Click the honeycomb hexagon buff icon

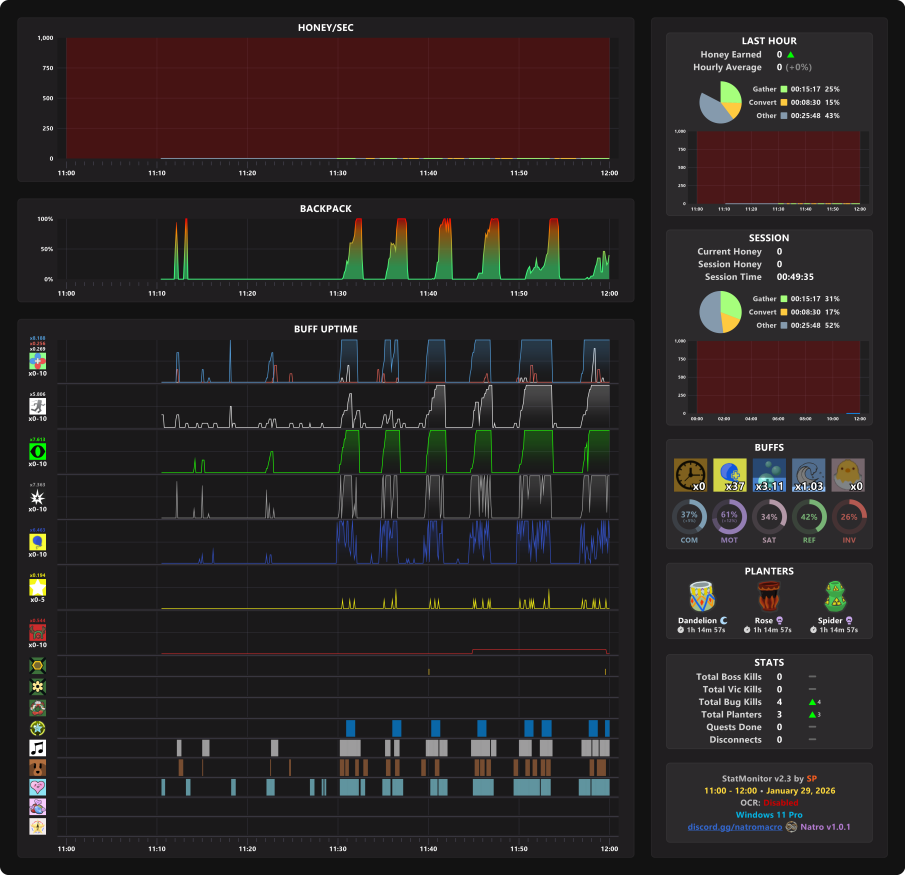38,666
